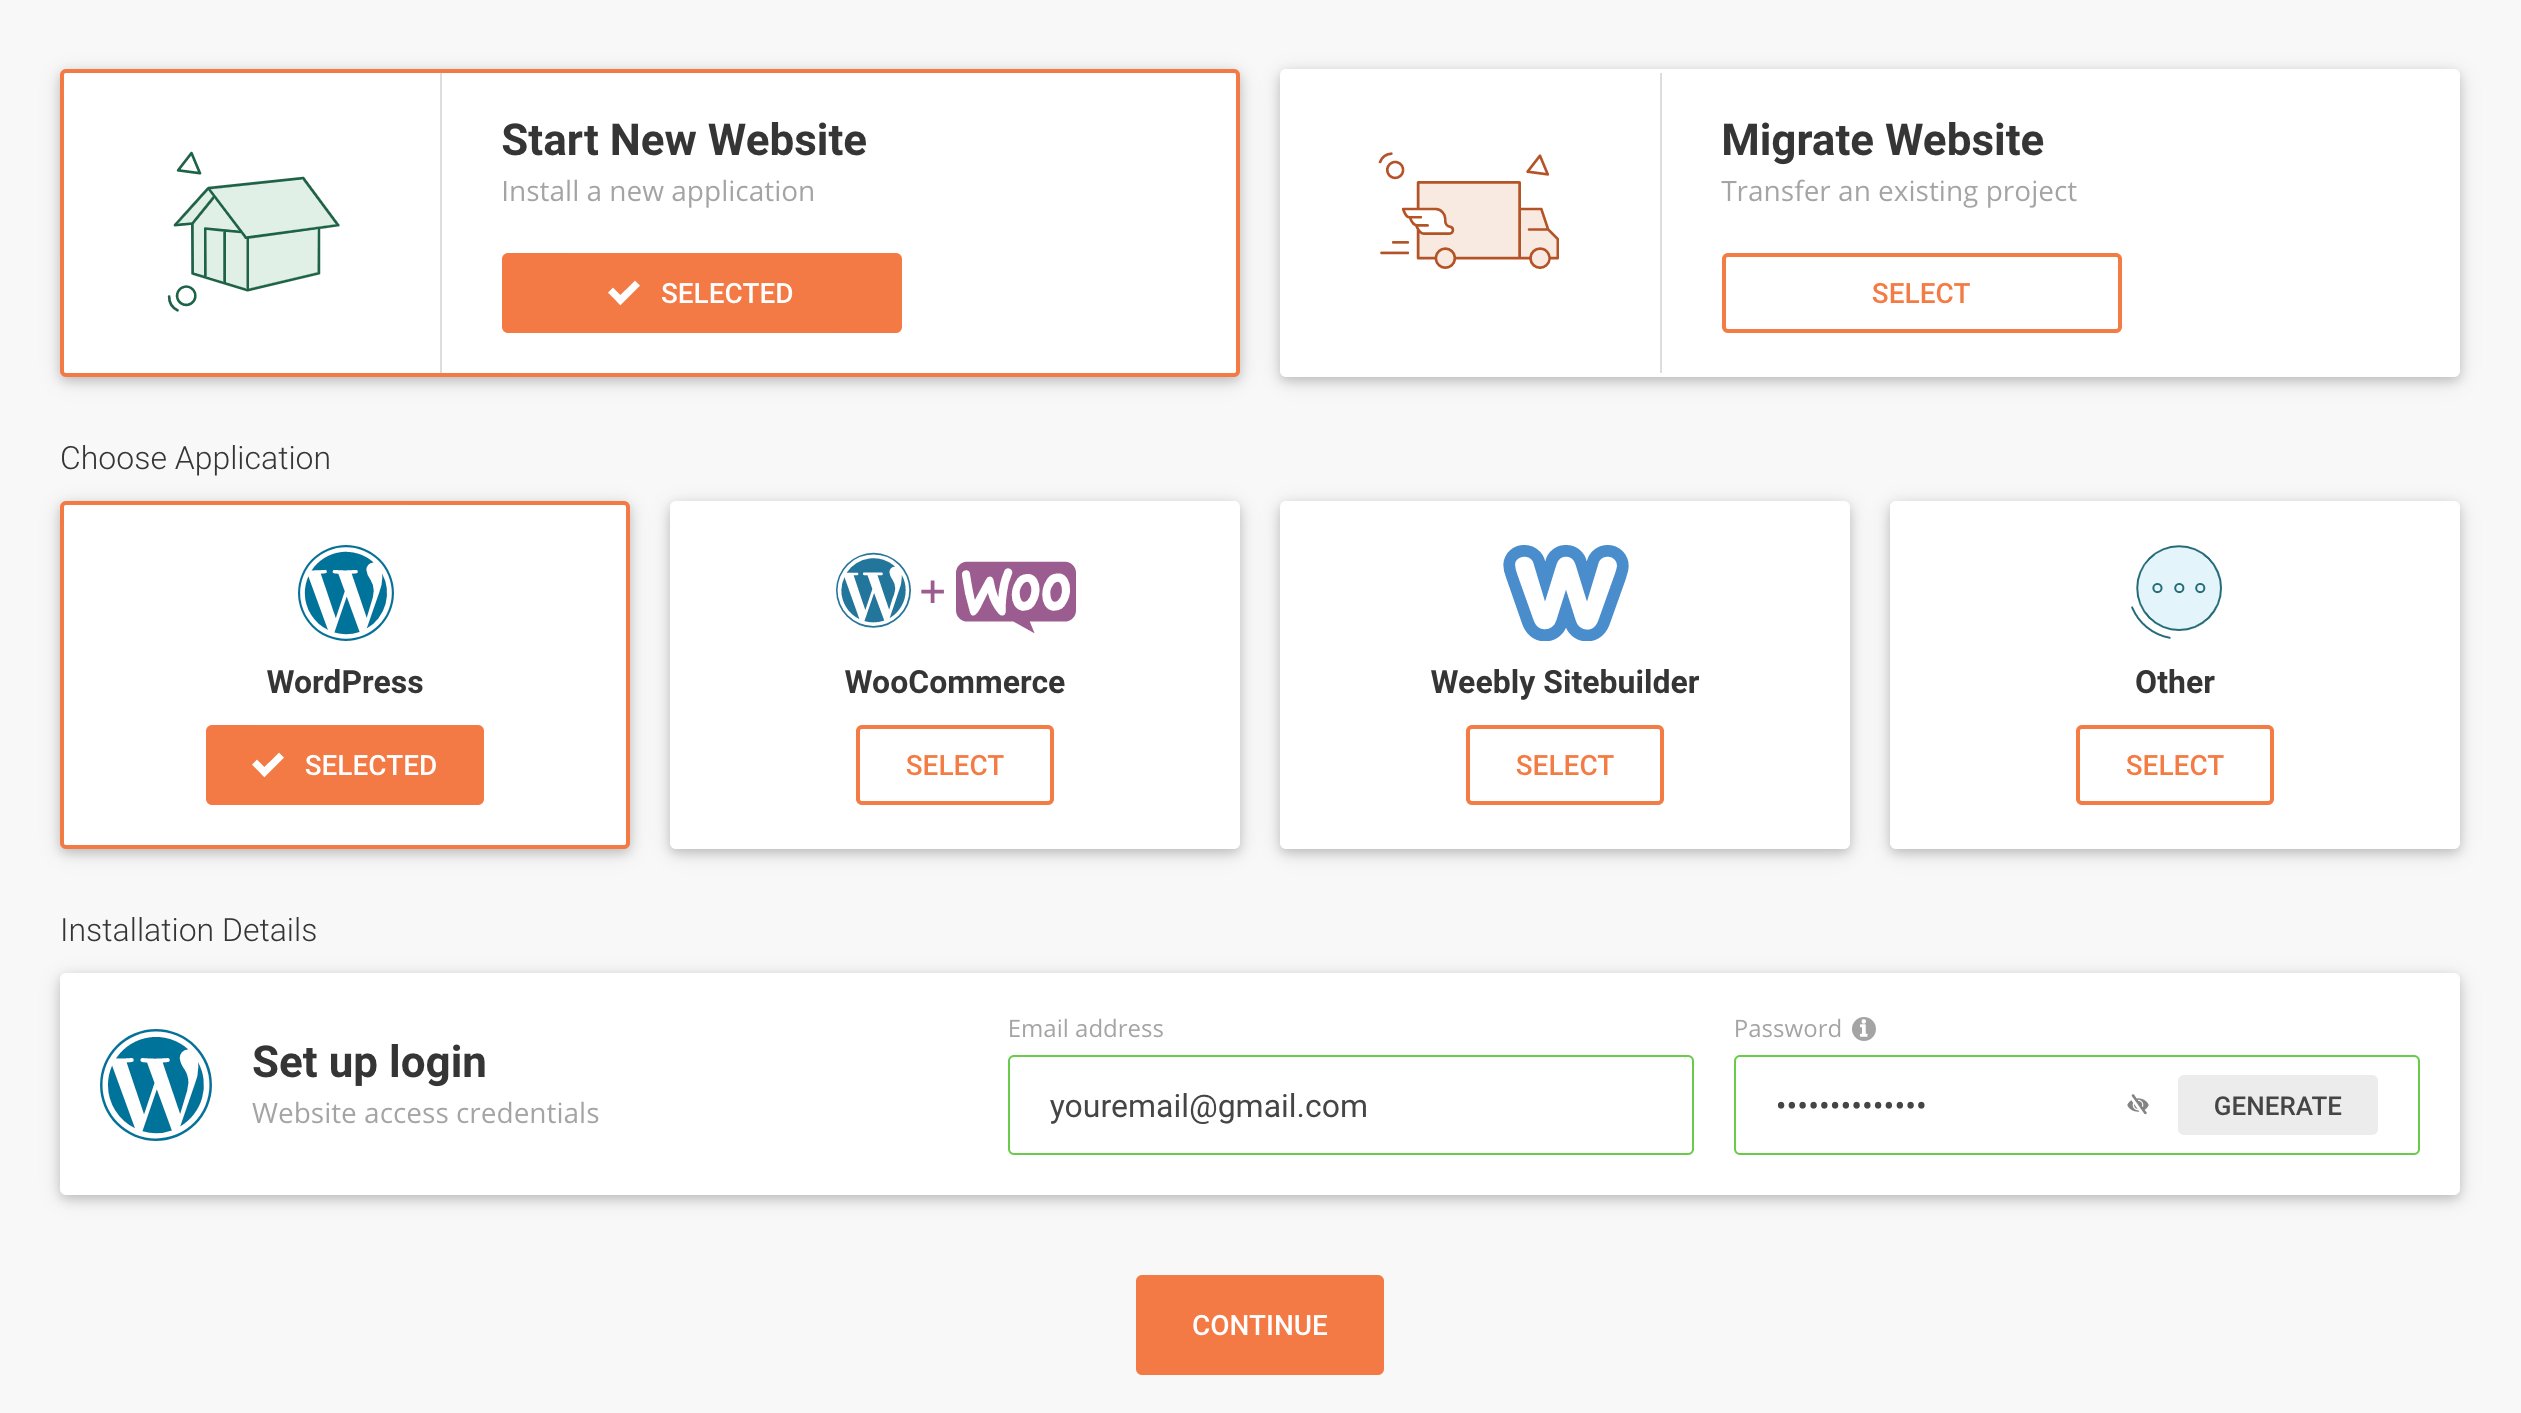
Task: Click the SELECTED button under Start New Website
Action: point(702,293)
